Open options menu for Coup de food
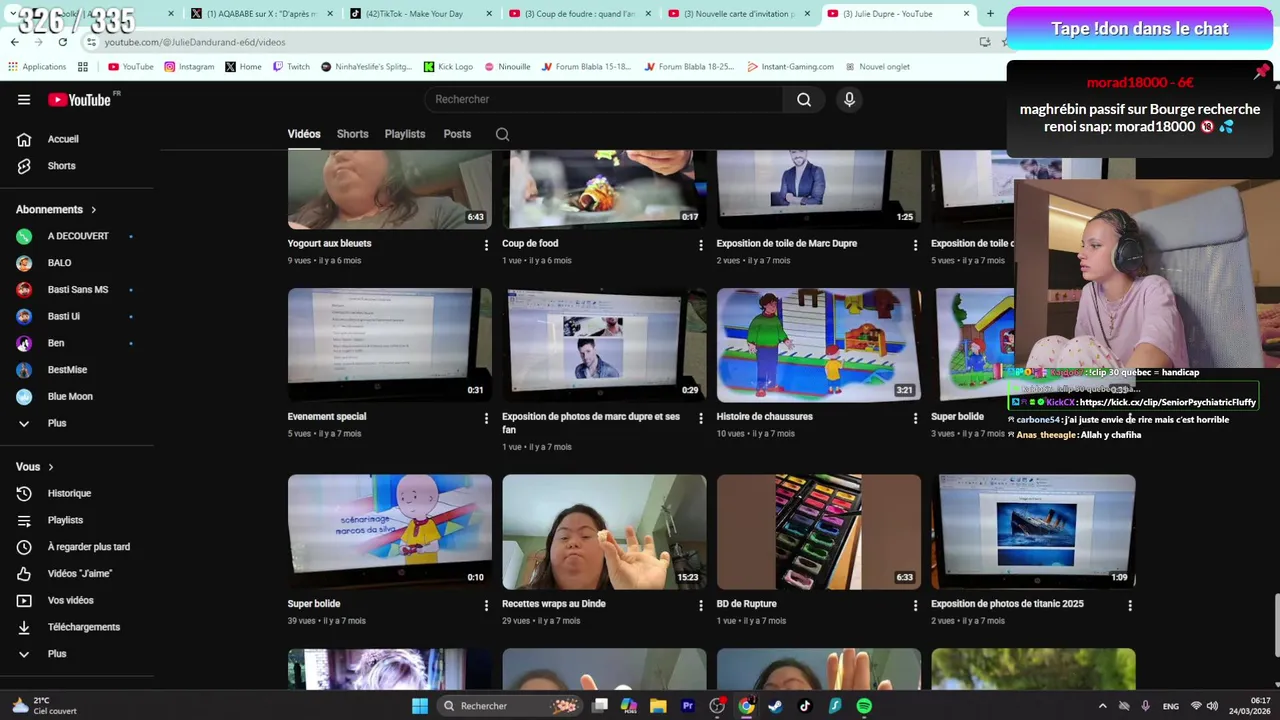The width and height of the screenshot is (1280, 720). (x=700, y=244)
